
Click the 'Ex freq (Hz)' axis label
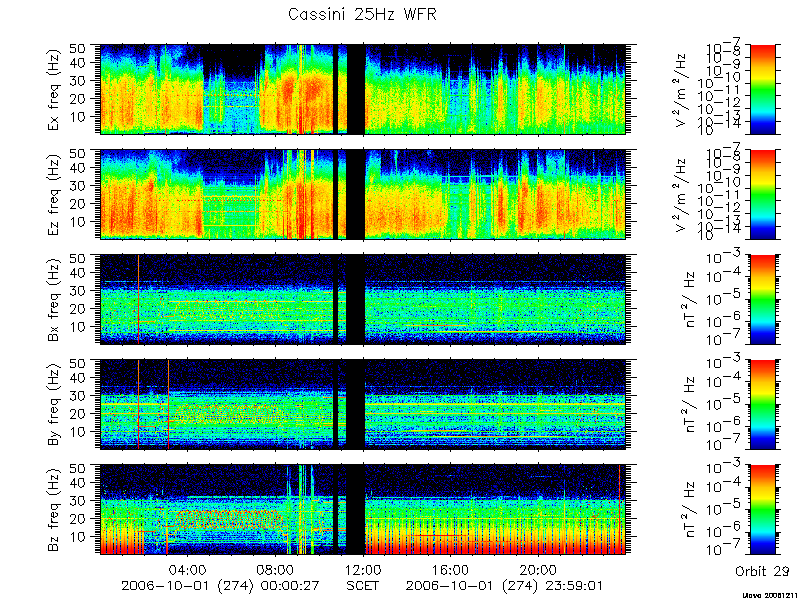point(55,89)
